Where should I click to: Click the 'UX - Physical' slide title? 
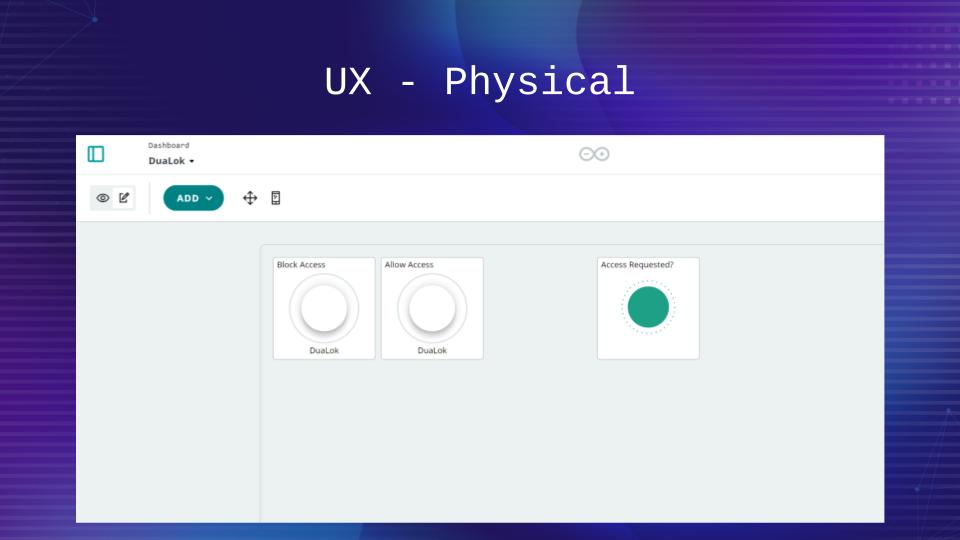pos(479,82)
